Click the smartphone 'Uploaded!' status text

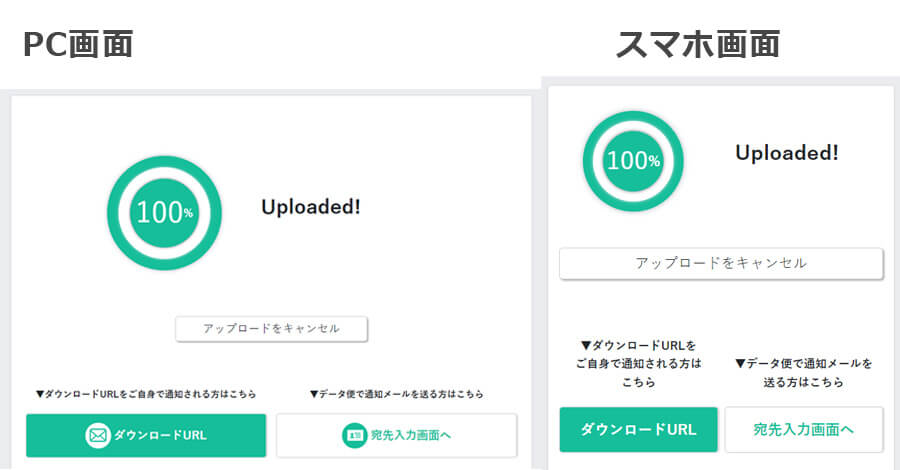[786, 153]
